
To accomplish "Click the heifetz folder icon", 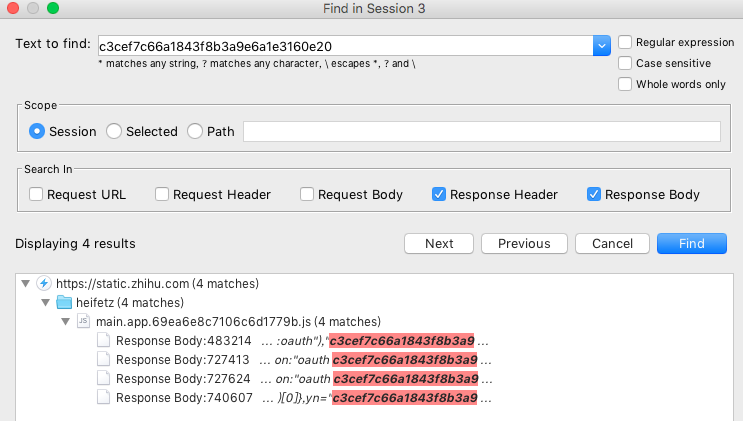I will tap(64, 303).
